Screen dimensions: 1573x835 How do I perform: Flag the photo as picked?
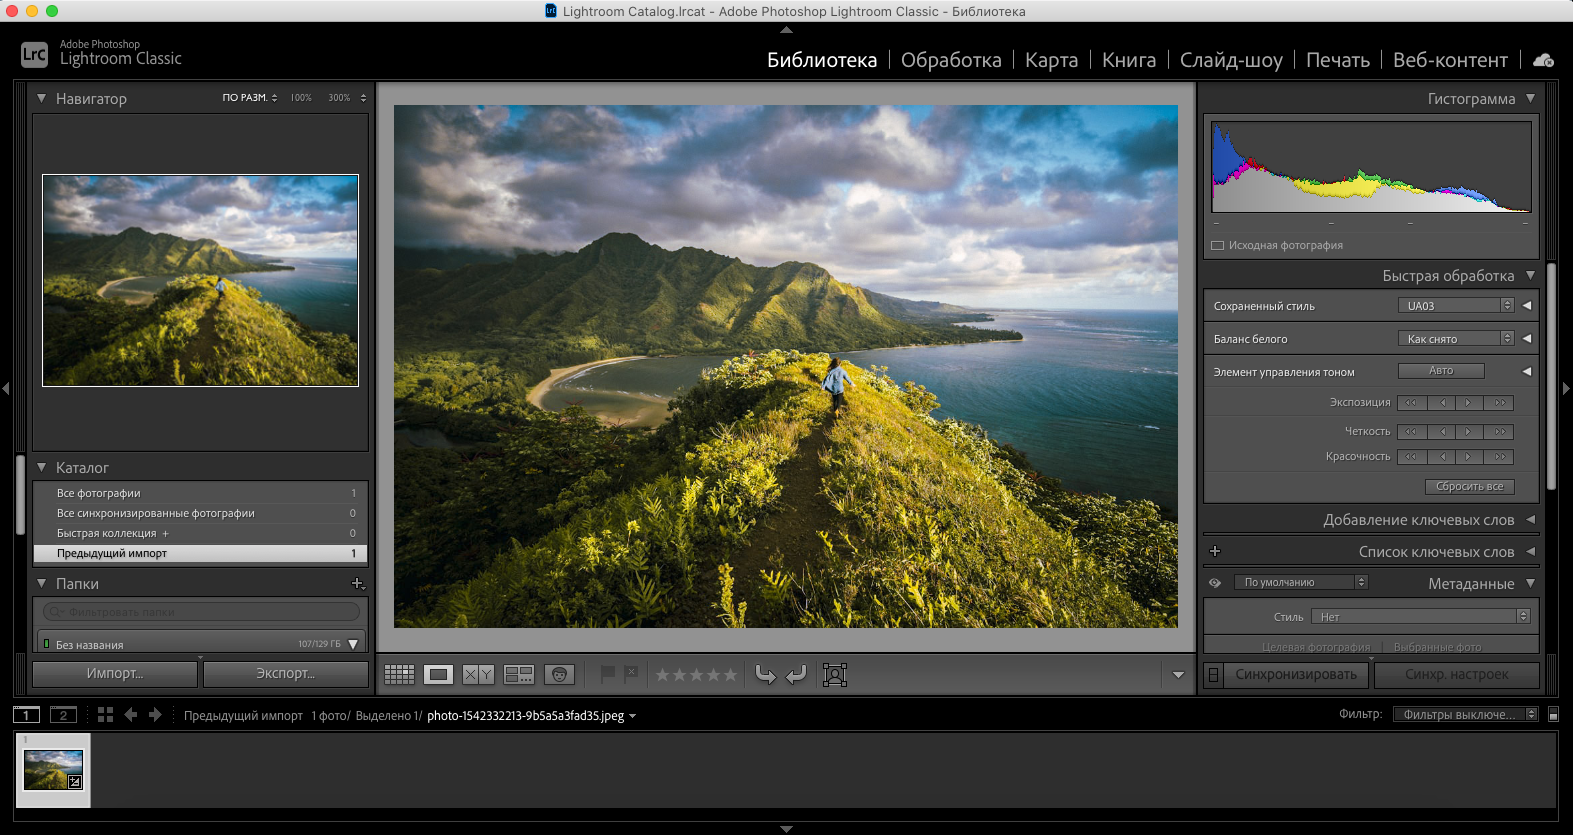point(607,675)
